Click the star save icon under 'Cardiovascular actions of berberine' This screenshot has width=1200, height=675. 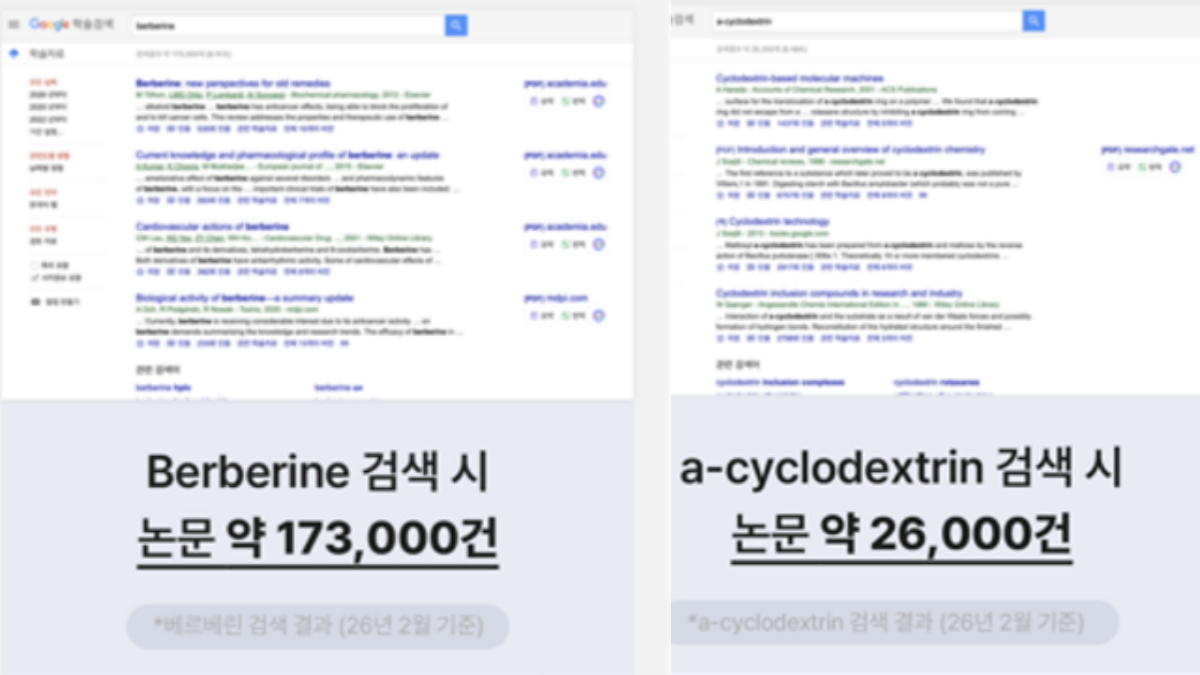click(139, 271)
